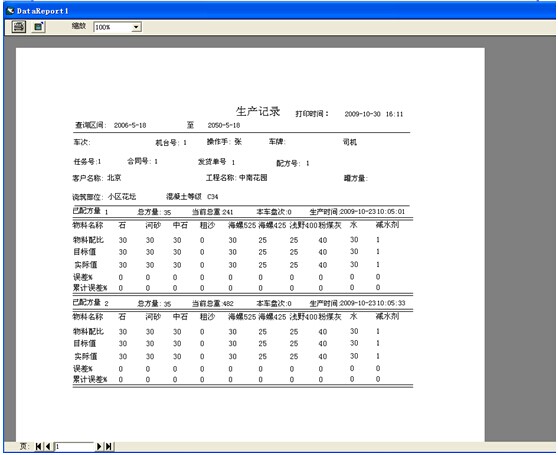Click the query start date 2006-5-18
The width and height of the screenshot is (558, 455).
tap(130, 125)
